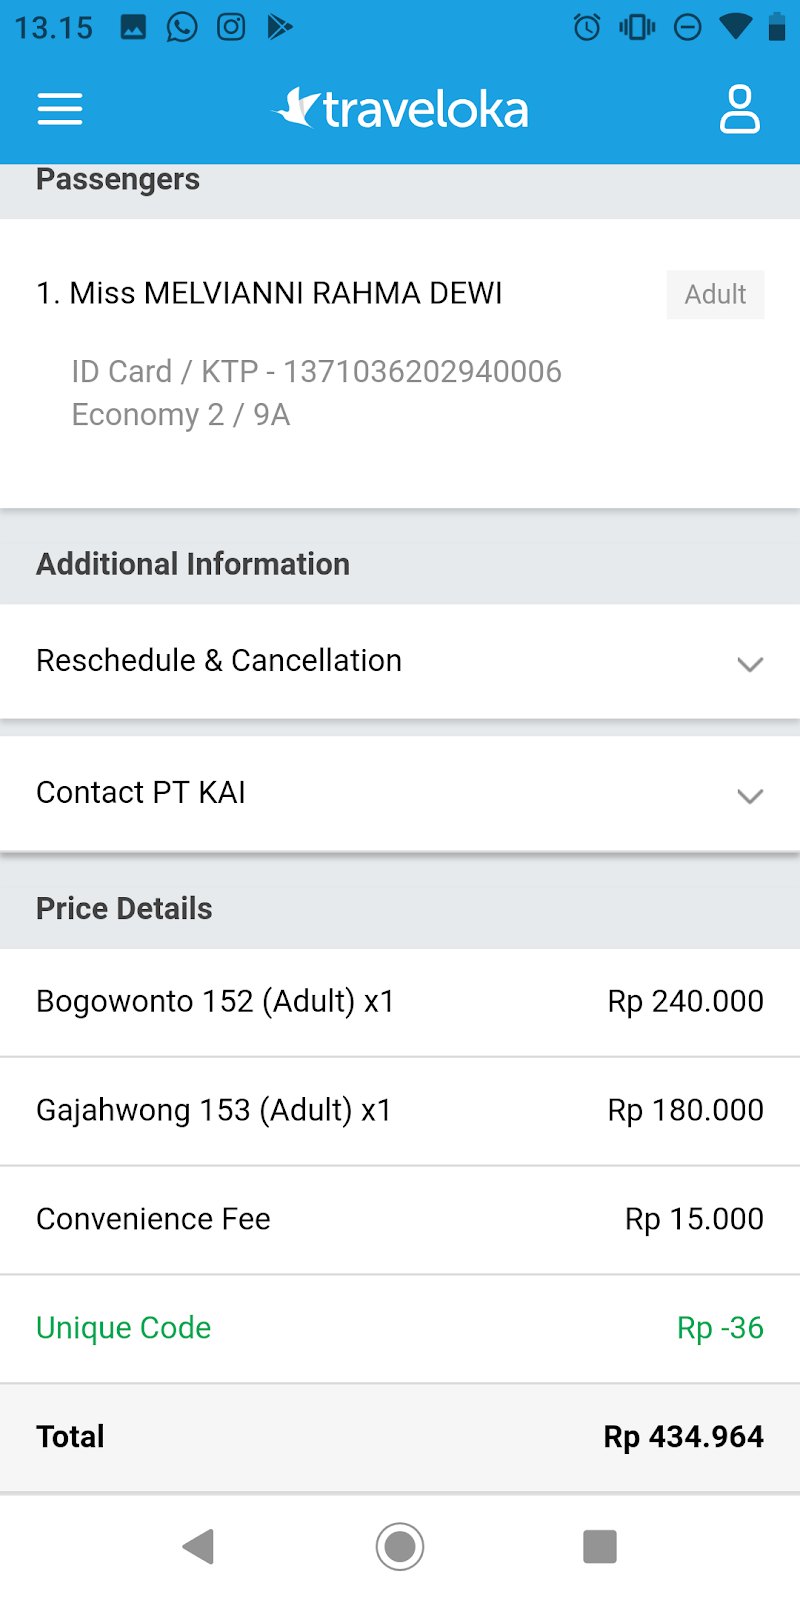The height and width of the screenshot is (1600, 800).
Task: Expand Reschedule & Cancellation chevron
Action: pyautogui.click(x=750, y=664)
